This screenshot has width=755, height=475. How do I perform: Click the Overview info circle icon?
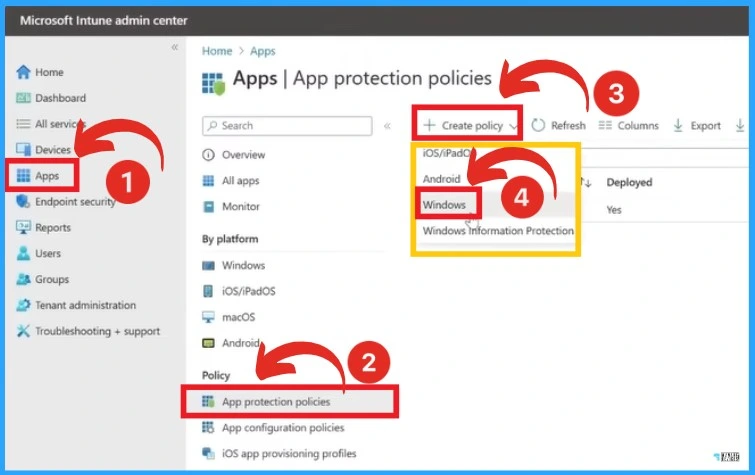[x=208, y=155]
